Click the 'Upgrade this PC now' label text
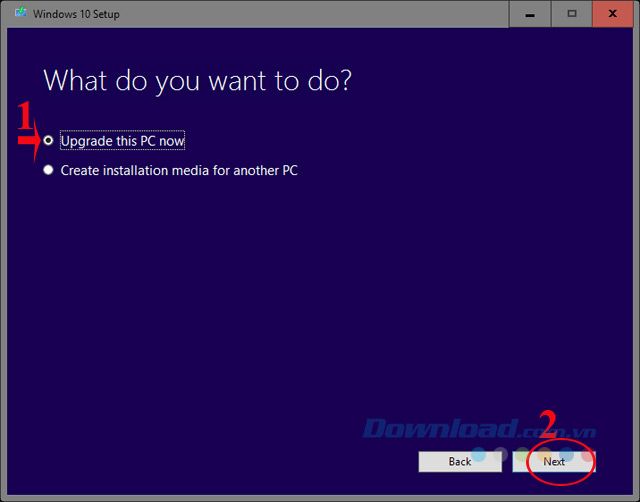The image size is (640, 502). tap(122, 141)
